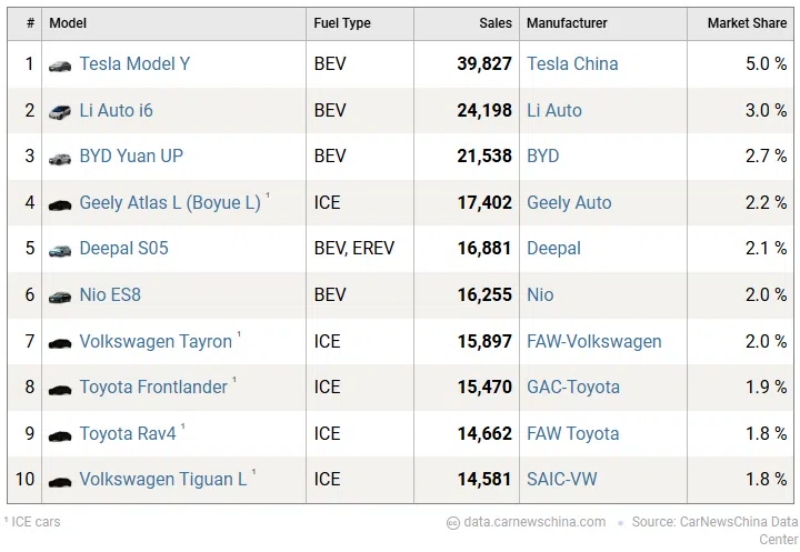
Task: Click the SAIC-VW manufacturer link
Action: tap(562, 479)
